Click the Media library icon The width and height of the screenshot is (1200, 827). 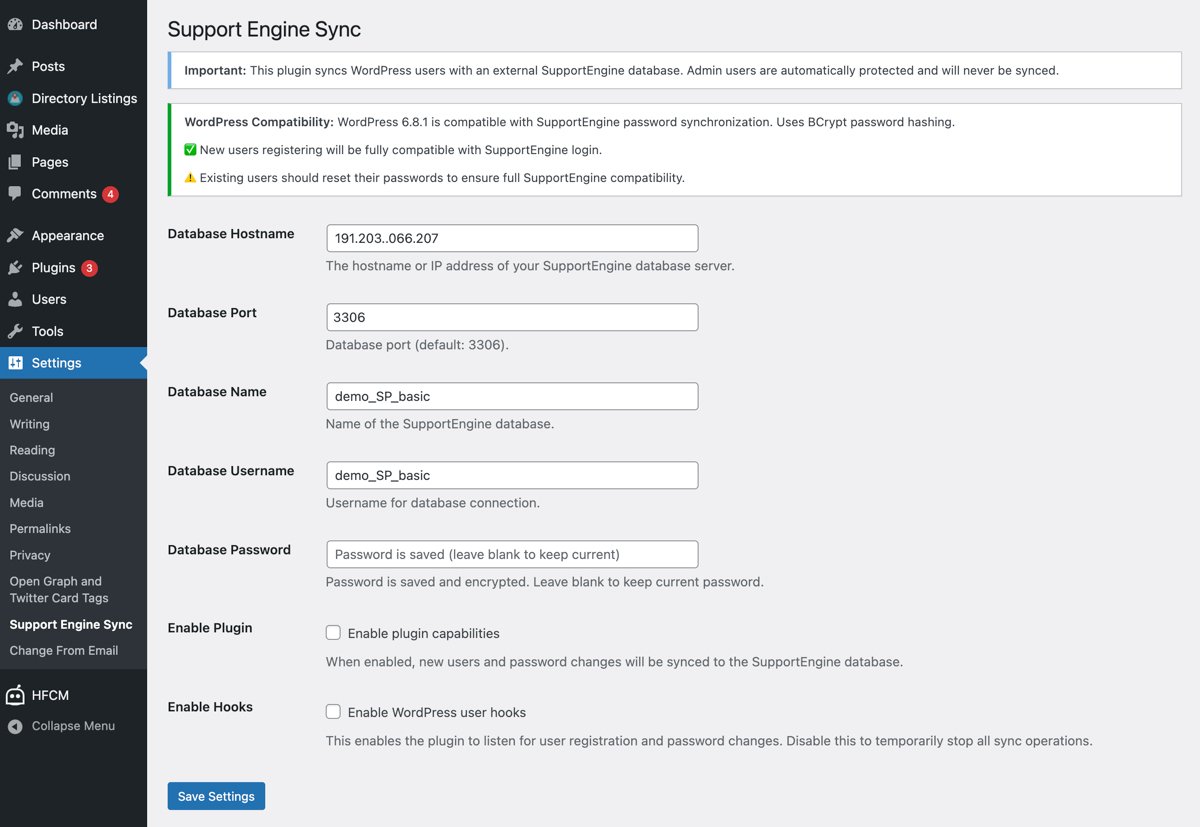point(15,130)
